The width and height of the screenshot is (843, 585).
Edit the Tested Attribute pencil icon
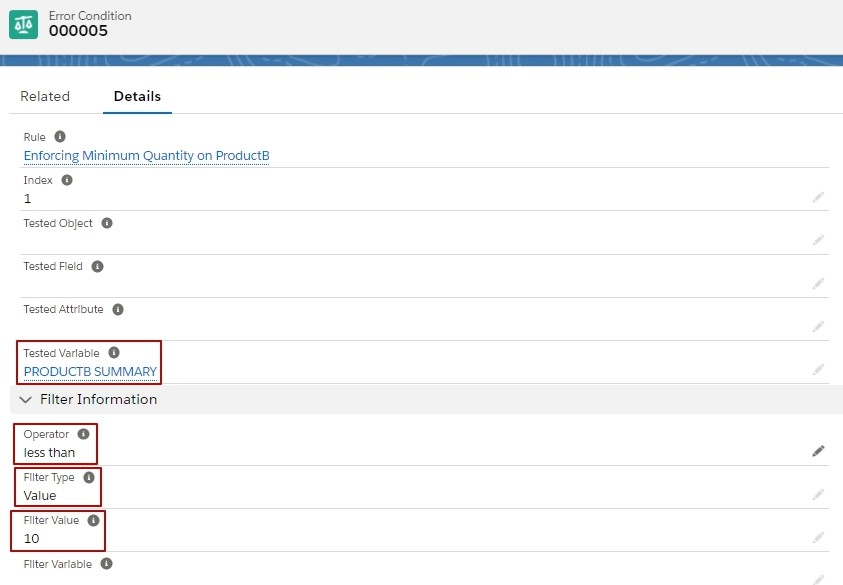click(818, 326)
